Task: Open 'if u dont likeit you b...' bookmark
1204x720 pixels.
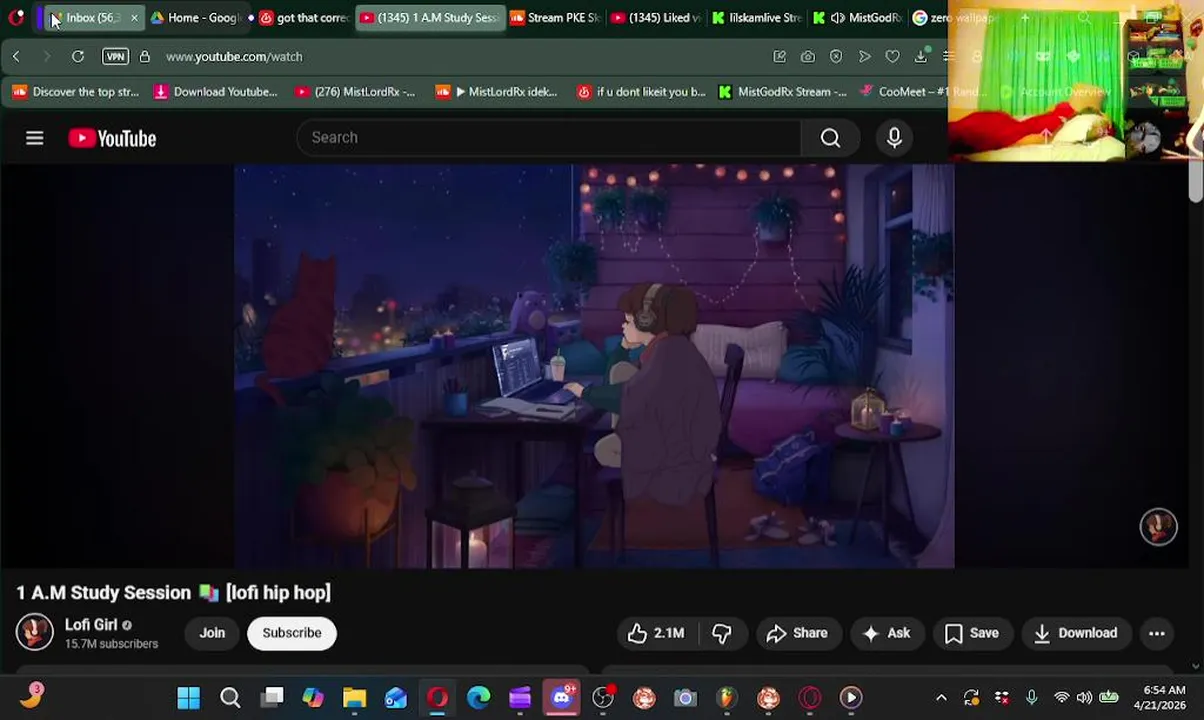Action: point(641,92)
